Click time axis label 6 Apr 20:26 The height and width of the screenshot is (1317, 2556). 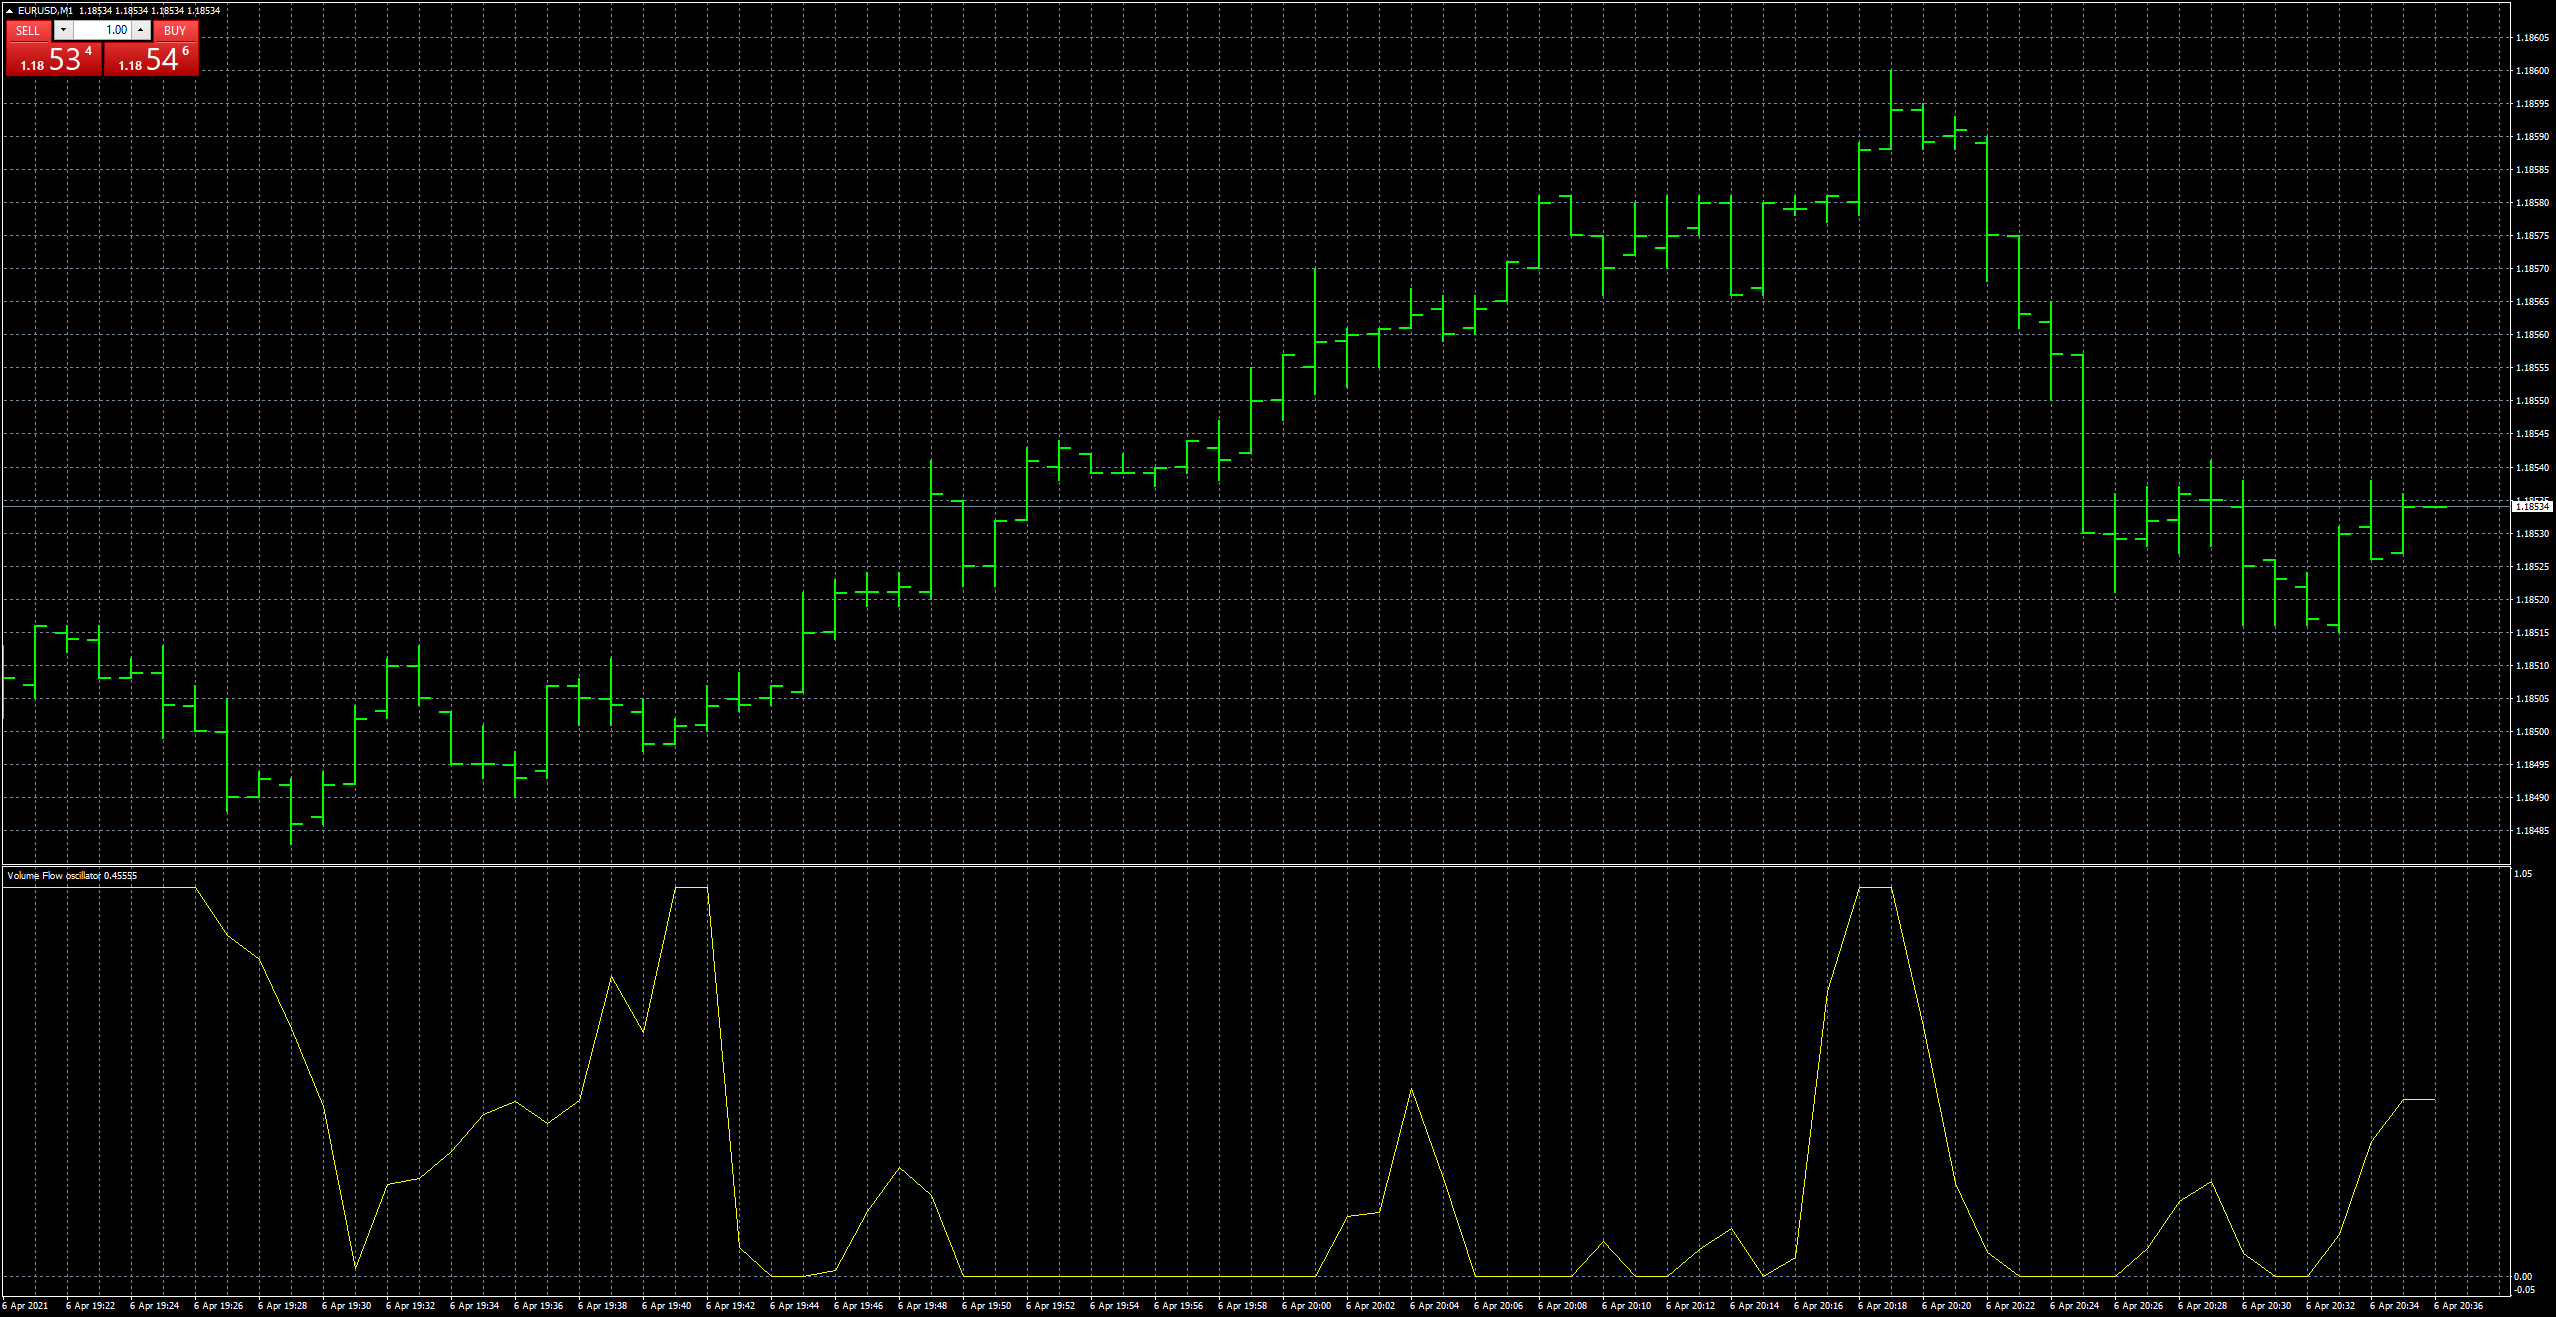(2138, 1306)
